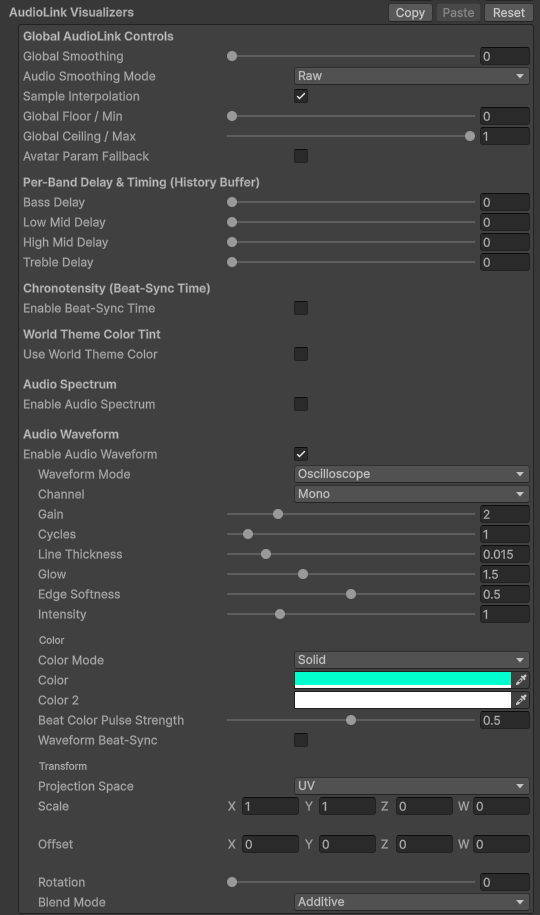This screenshot has height=915, width=540.
Task: Click the white Color 2 swatch
Action: pos(403,700)
